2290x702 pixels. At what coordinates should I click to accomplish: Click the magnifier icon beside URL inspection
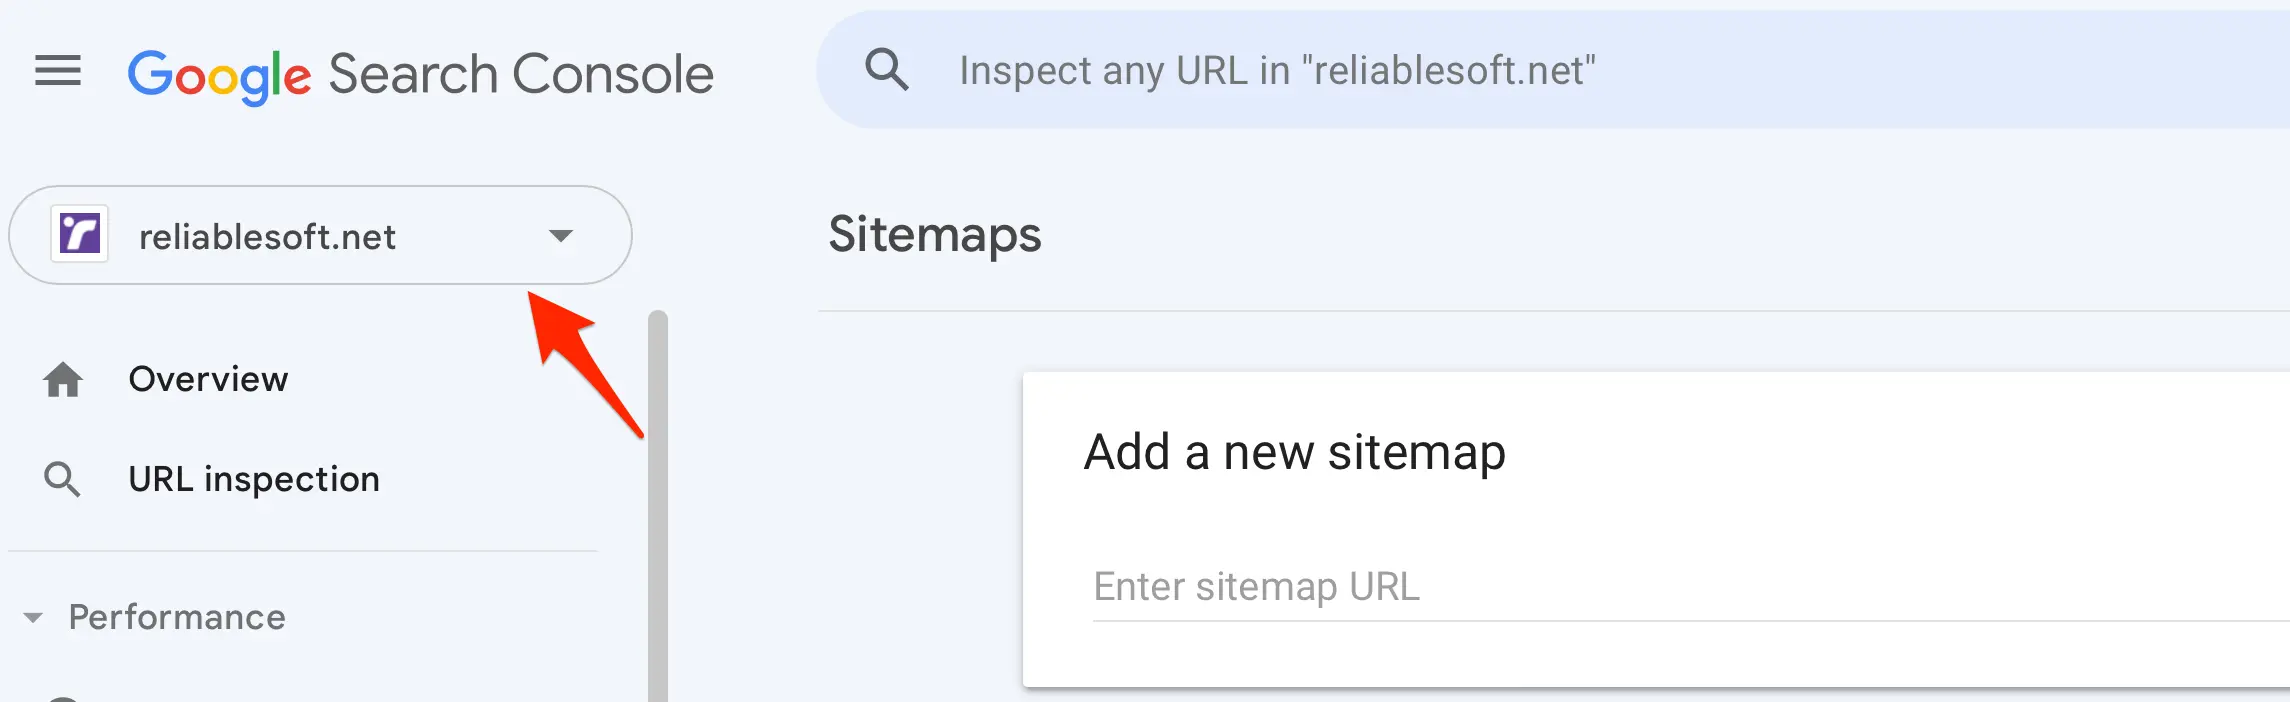[x=62, y=480]
